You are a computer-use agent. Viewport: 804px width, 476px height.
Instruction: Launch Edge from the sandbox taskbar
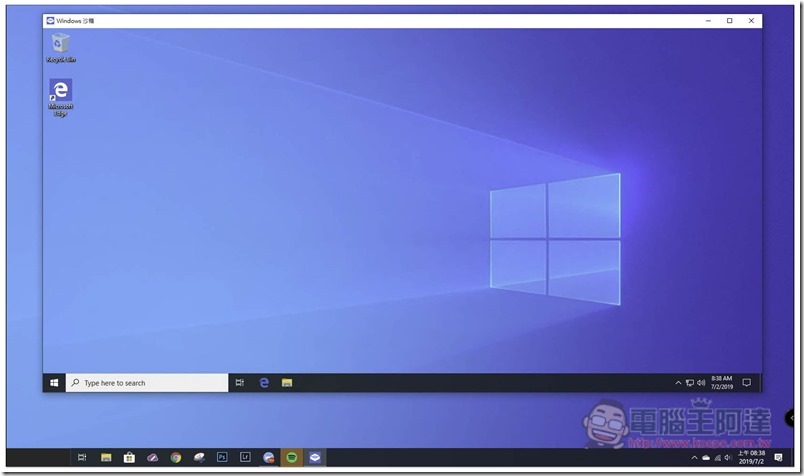coord(264,383)
